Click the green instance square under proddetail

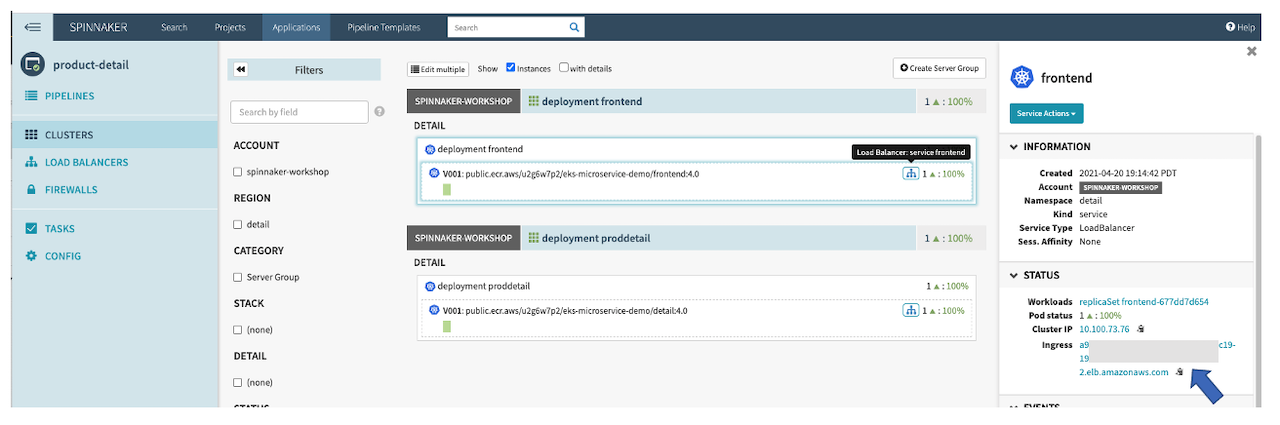446,326
